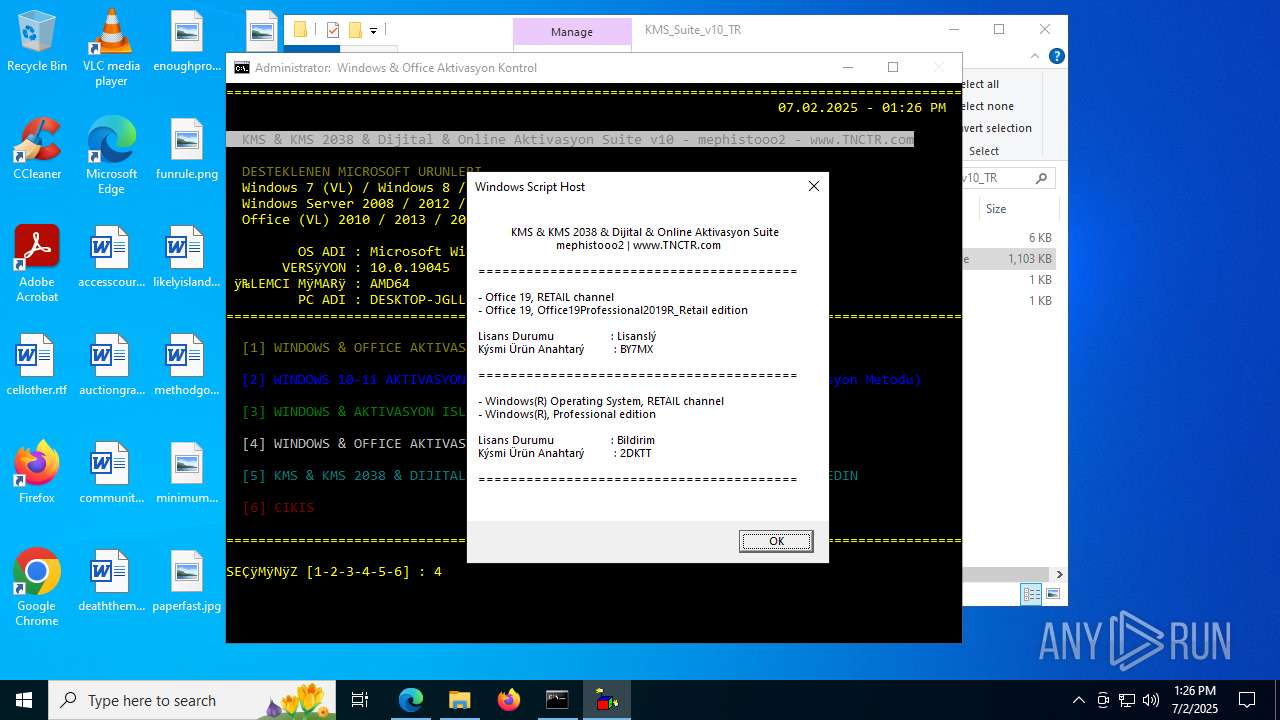Maximize the Aktivasyon Kontrol console window

click(893, 68)
